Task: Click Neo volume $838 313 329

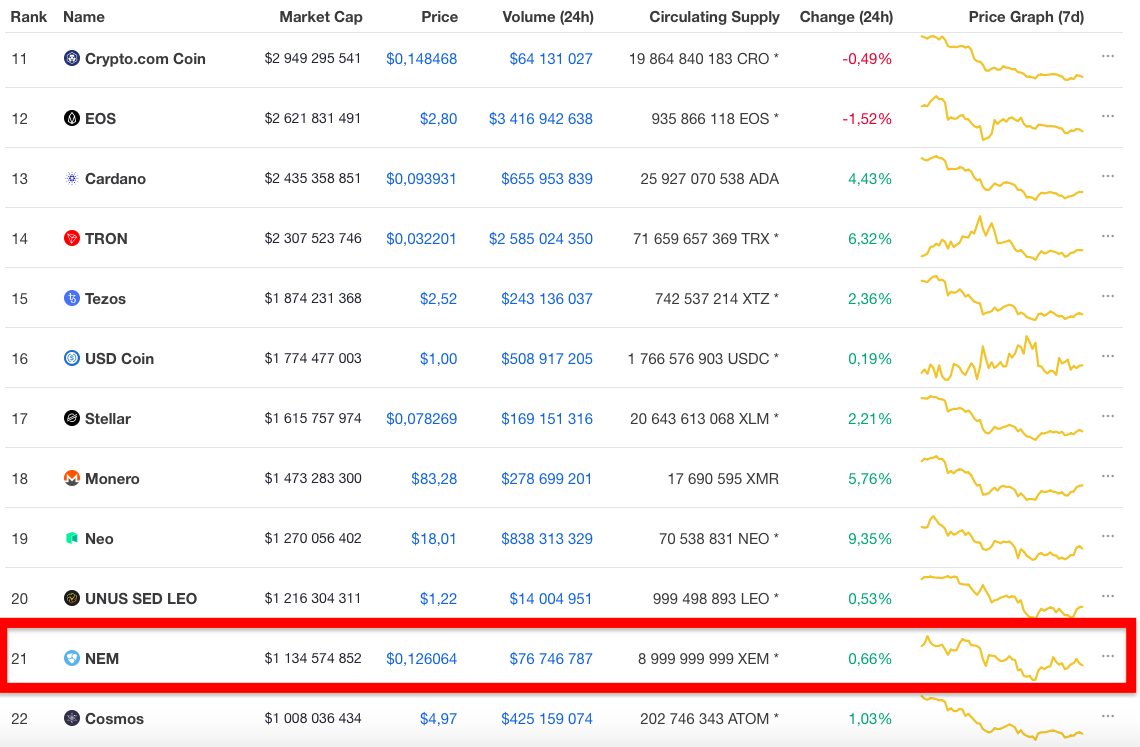Action: coord(547,539)
